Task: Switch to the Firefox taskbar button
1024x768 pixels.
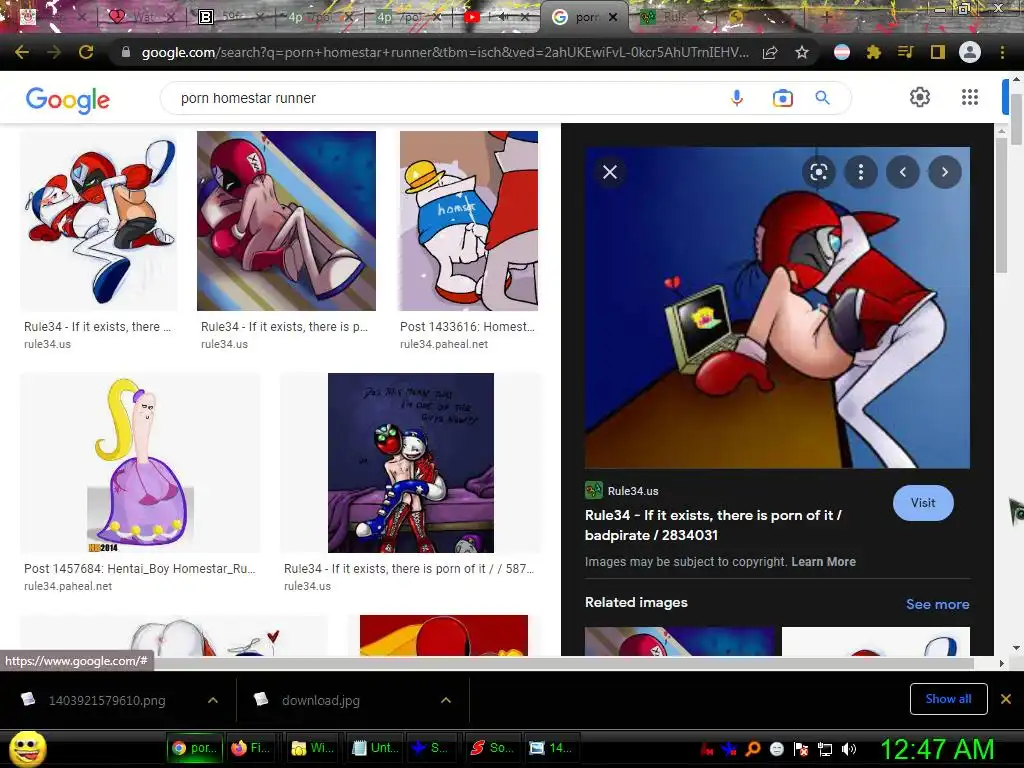Action: click(250, 748)
